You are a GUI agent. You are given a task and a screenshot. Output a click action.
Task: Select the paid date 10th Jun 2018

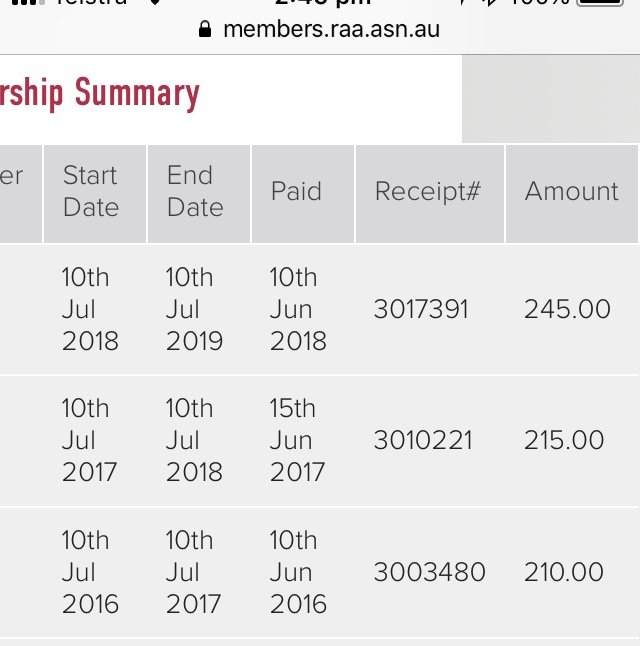pos(298,309)
